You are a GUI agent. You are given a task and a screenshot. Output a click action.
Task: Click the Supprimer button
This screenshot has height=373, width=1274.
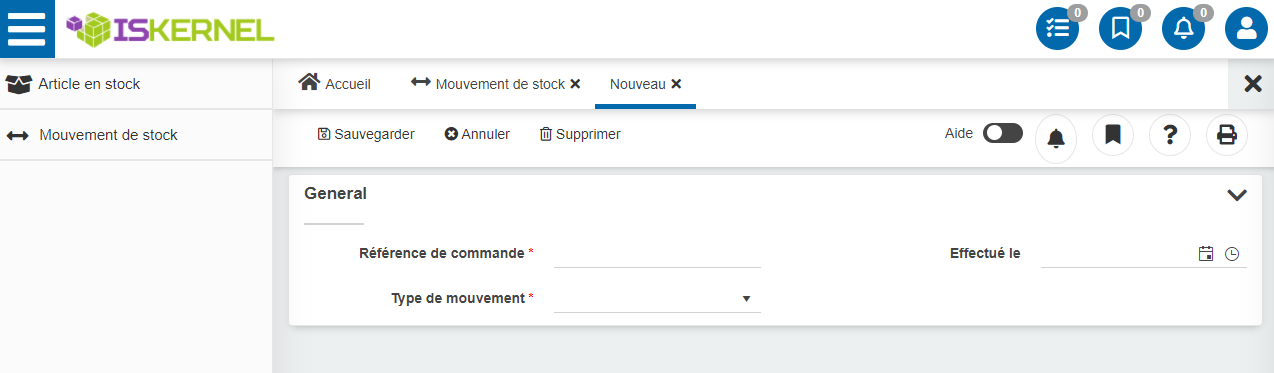click(x=580, y=134)
